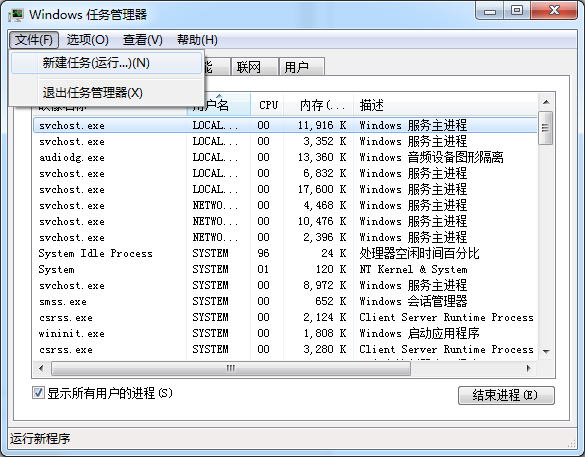Click the NT Kernel & System description

413,269
